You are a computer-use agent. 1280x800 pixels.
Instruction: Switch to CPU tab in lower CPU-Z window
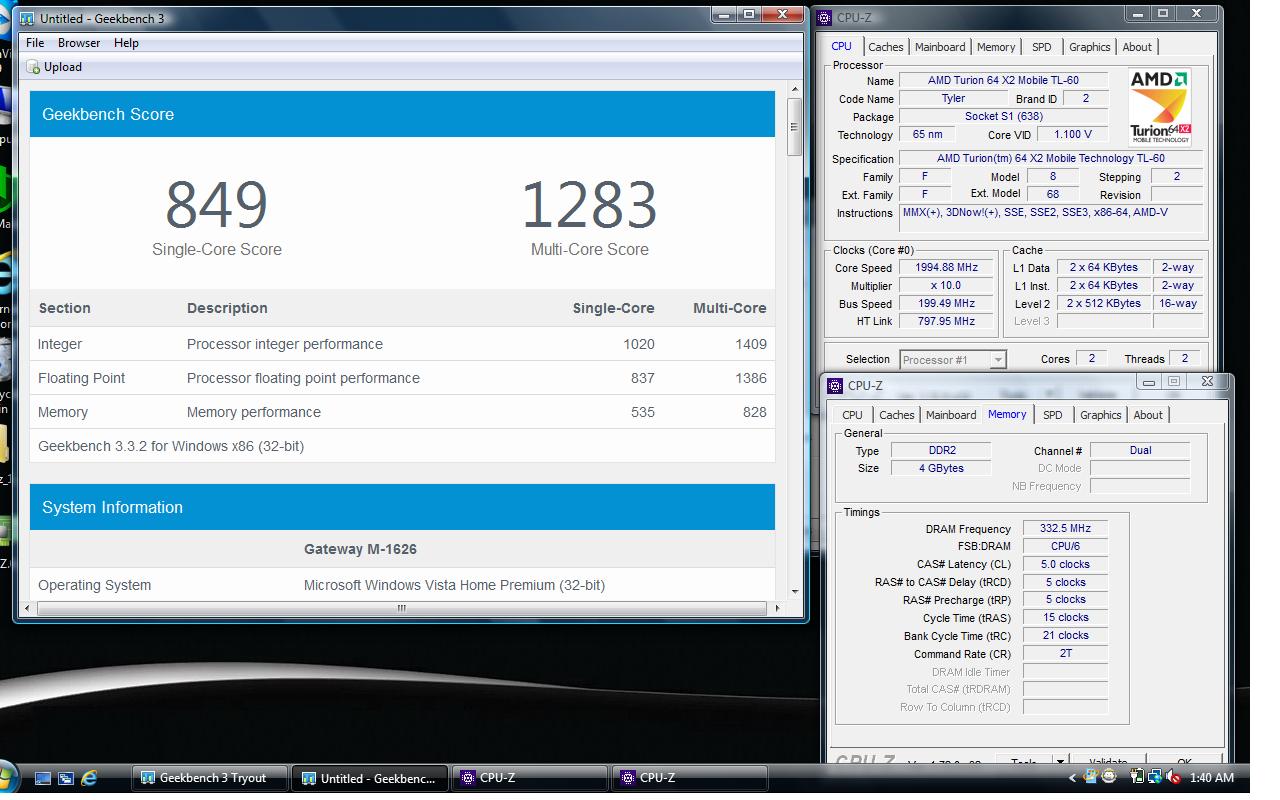coord(852,415)
